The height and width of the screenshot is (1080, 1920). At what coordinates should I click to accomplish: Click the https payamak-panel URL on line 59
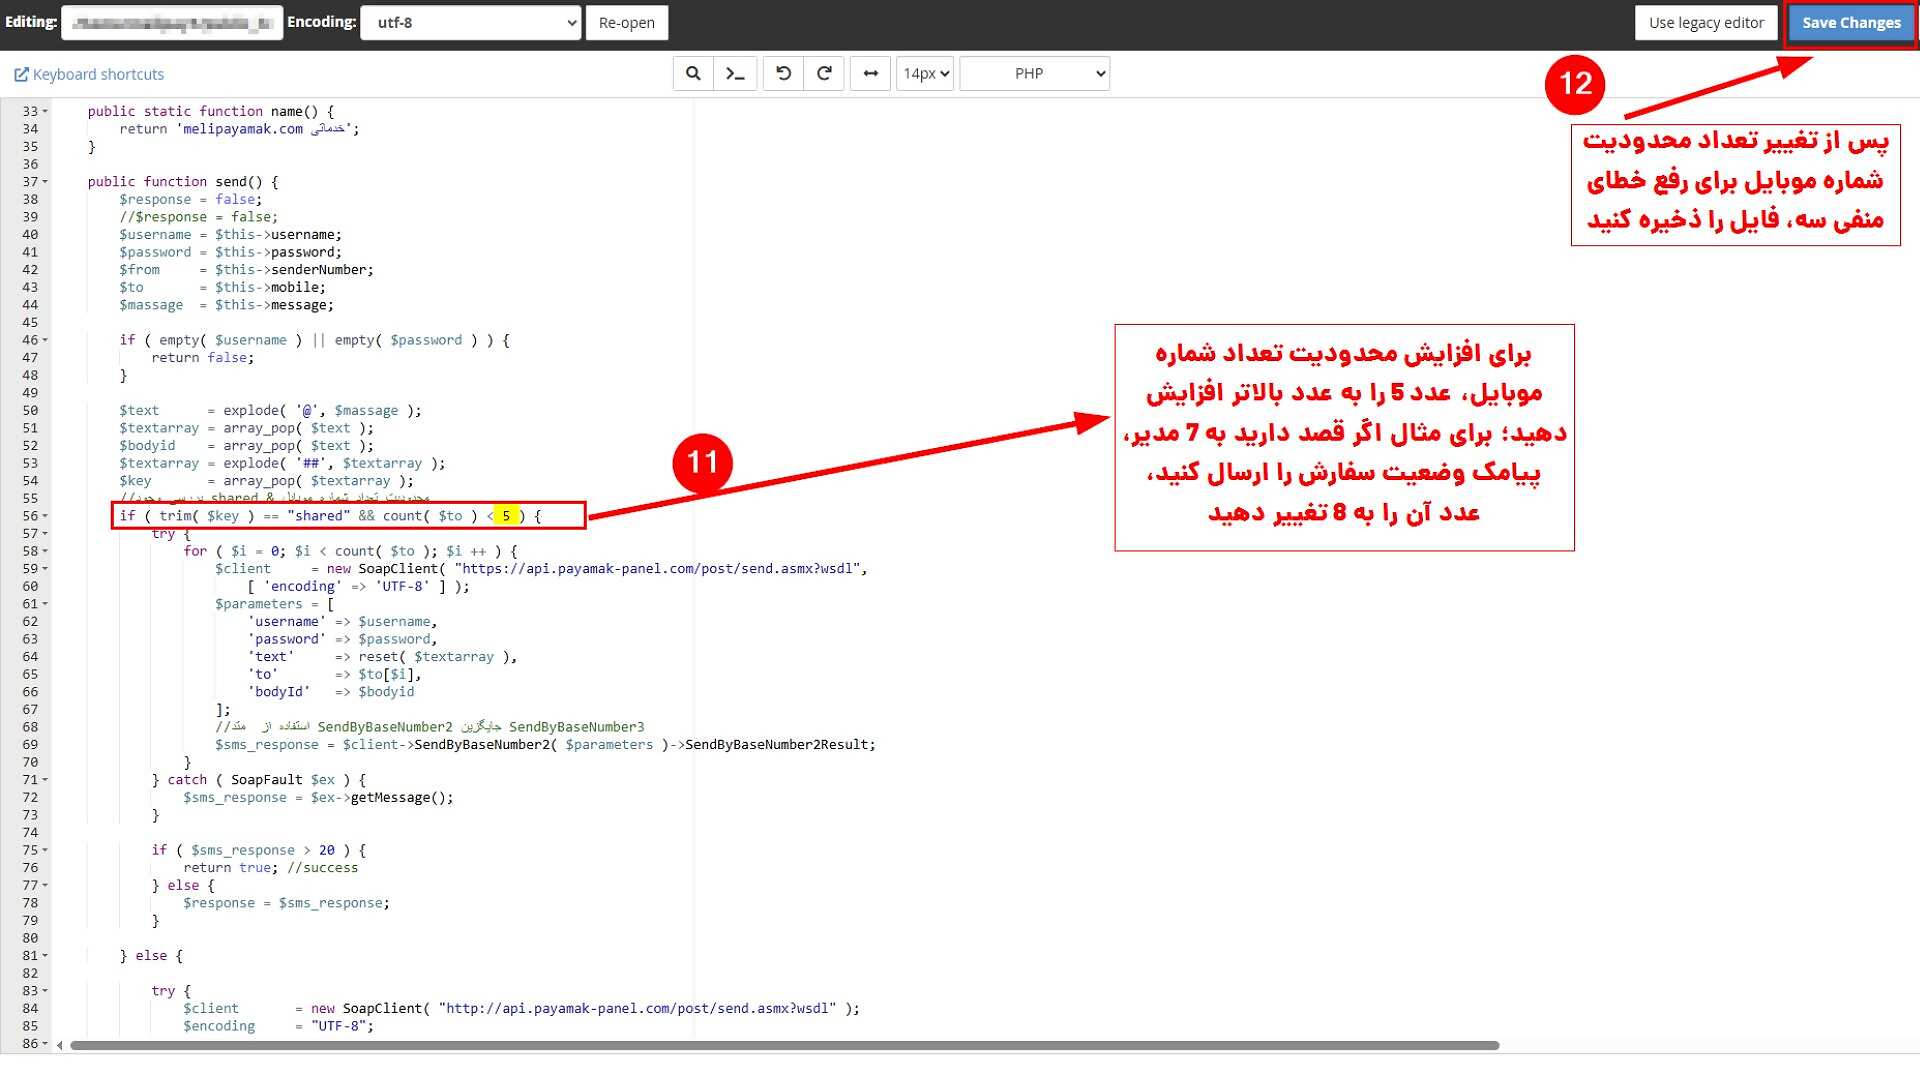click(658, 569)
